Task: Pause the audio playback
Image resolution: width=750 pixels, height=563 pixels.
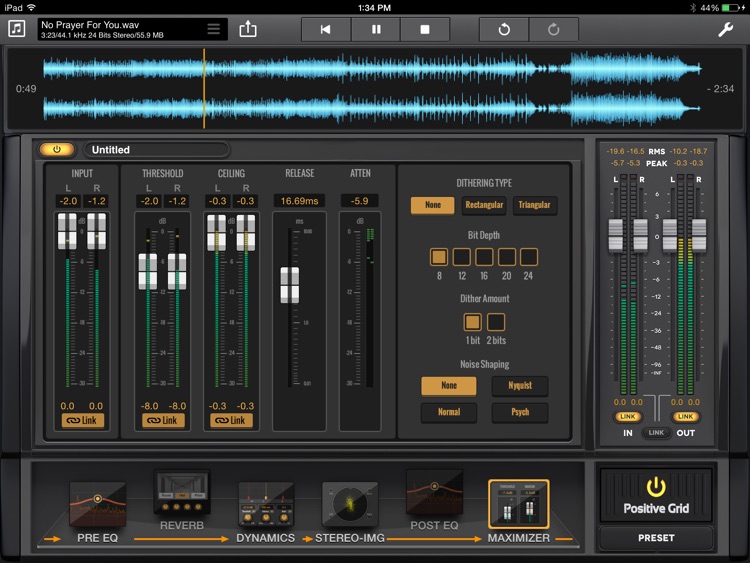Action: tap(376, 29)
